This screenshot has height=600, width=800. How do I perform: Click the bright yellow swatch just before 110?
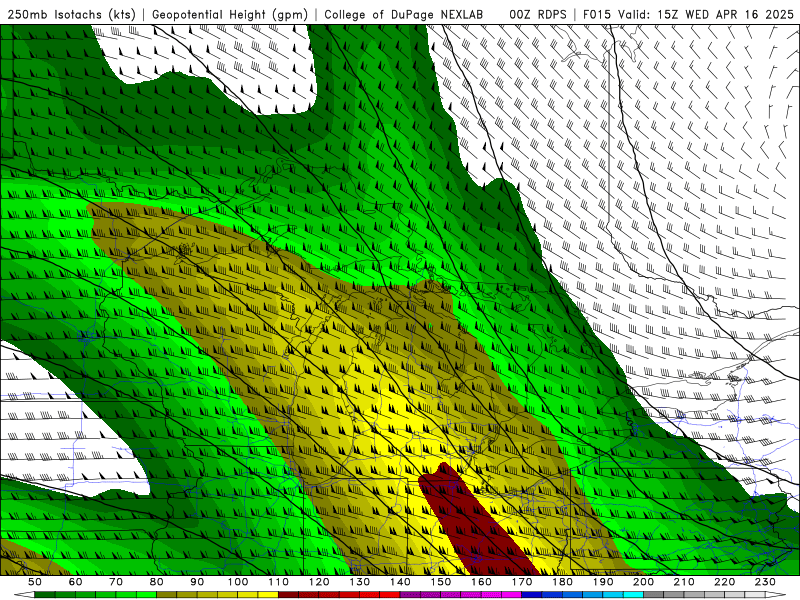tap(268, 595)
